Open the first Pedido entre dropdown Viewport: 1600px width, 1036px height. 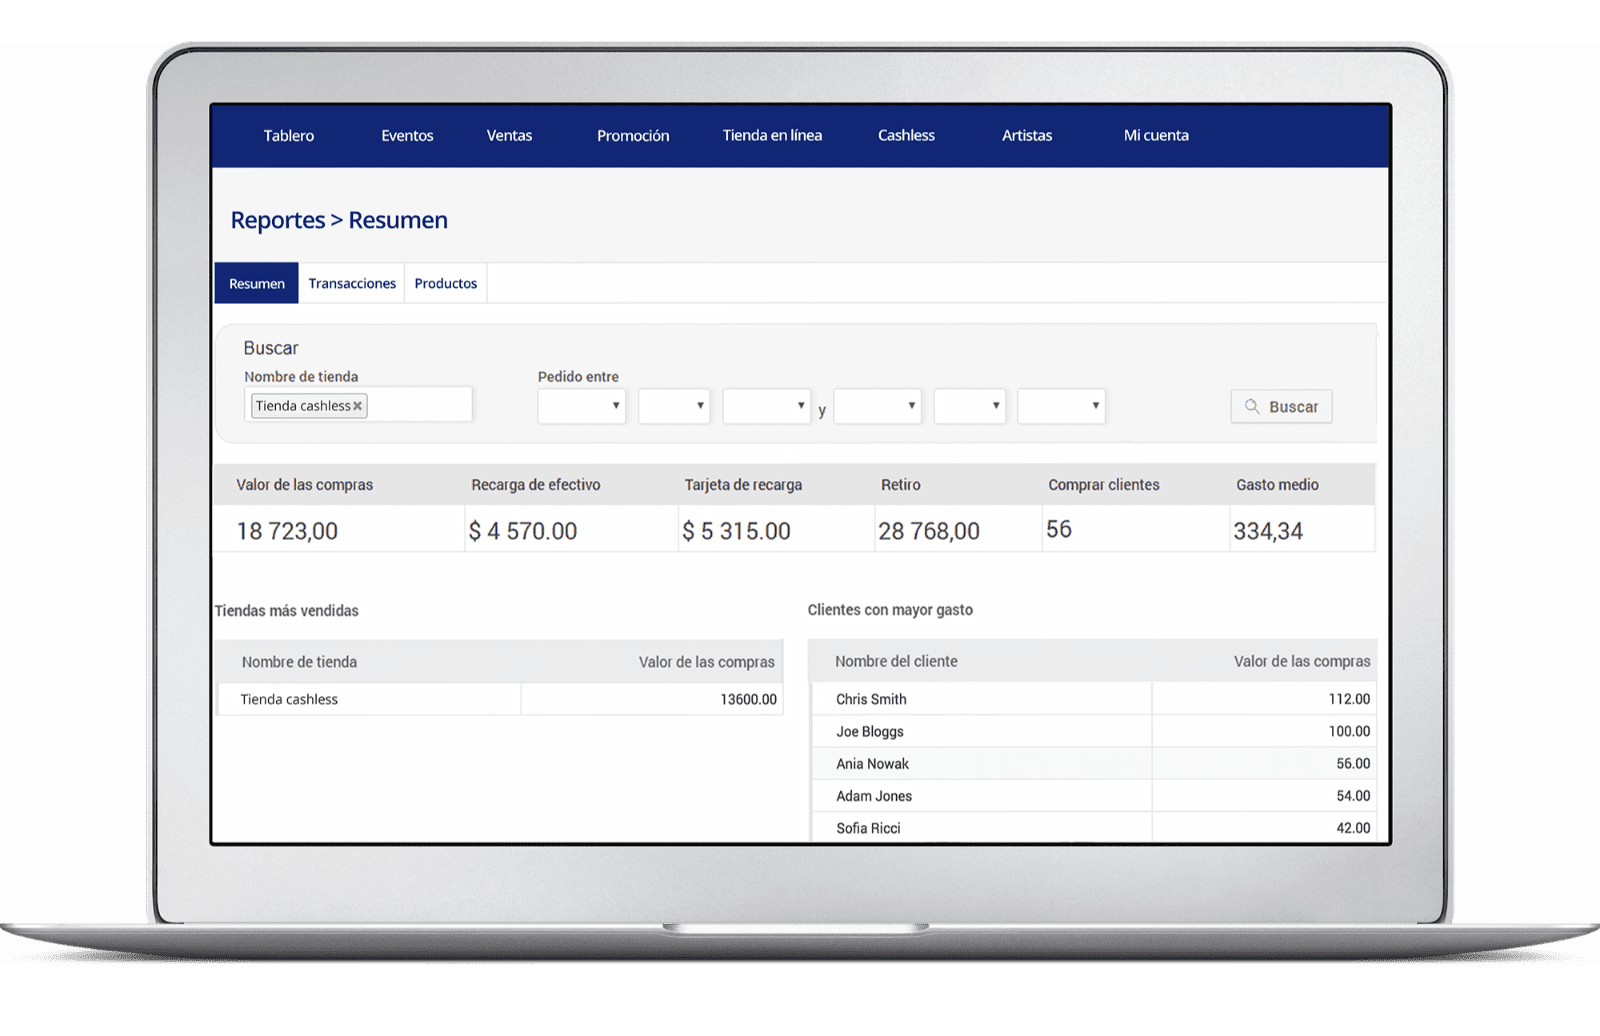[x=581, y=406]
